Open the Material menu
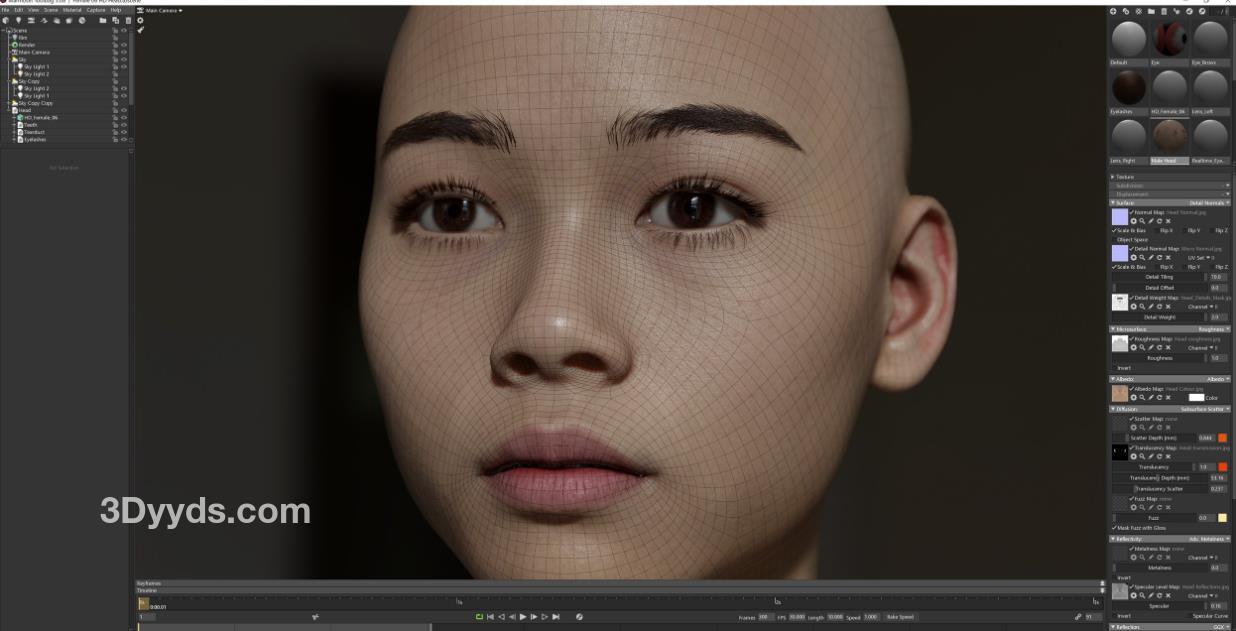This screenshot has width=1236, height=631. pyautogui.click(x=72, y=10)
